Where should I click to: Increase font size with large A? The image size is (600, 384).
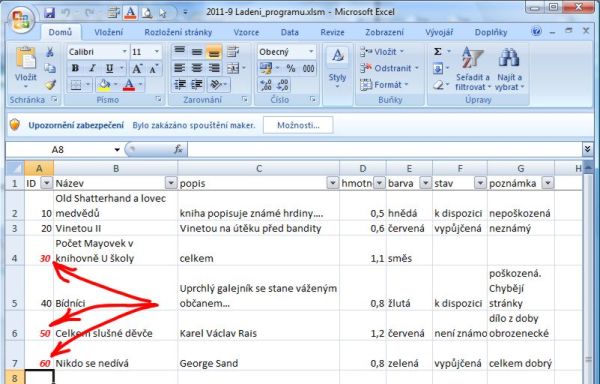(137, 68)
